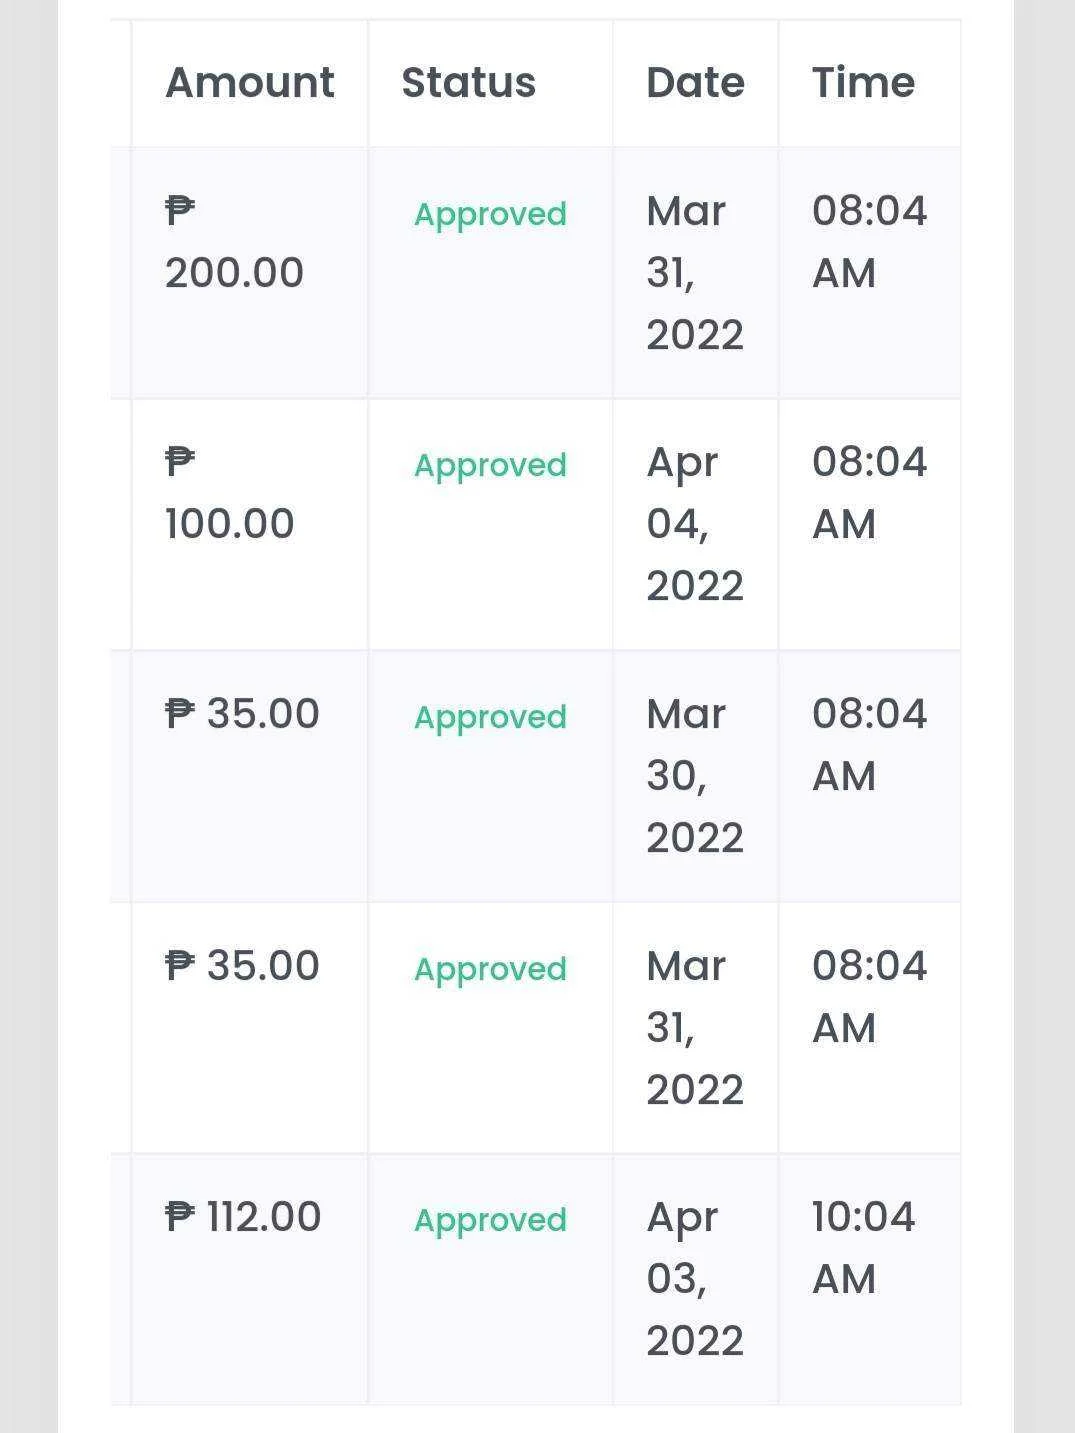Image resolution: width=1075 pixels, height=1433 pixels.
Task: Select the Mar 30, 2022 date cell
Action: (x=695, y=776)
